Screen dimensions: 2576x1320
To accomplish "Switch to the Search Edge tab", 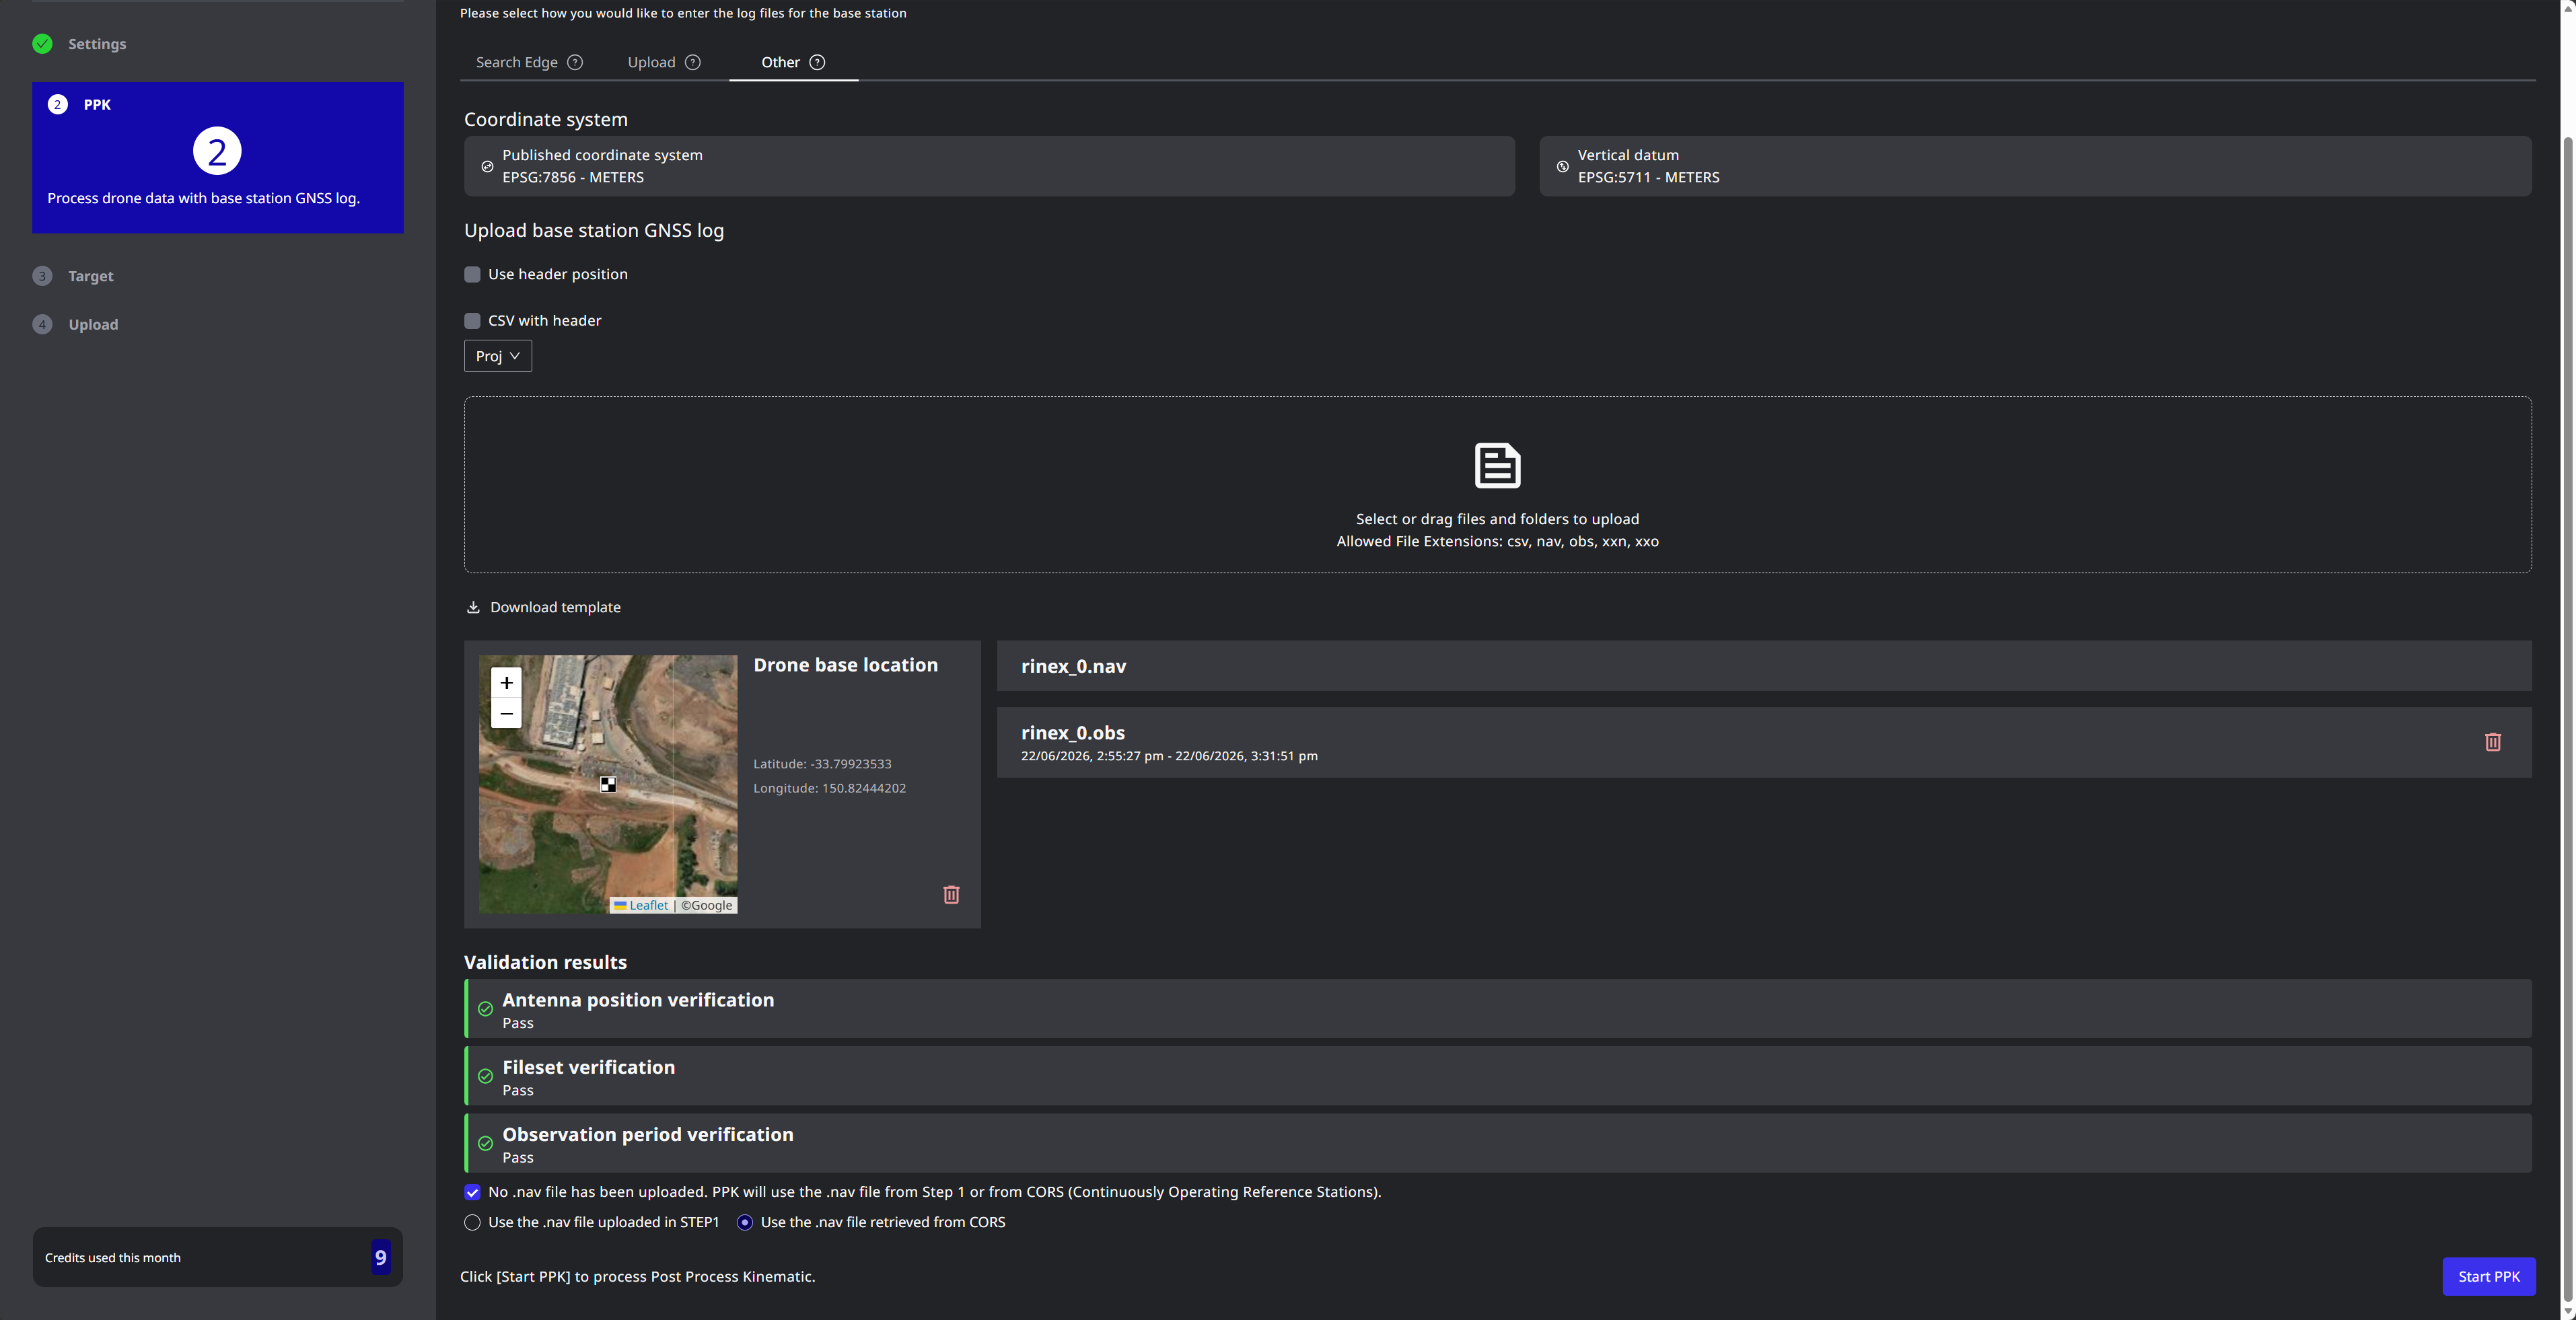I will coord(517,62).
